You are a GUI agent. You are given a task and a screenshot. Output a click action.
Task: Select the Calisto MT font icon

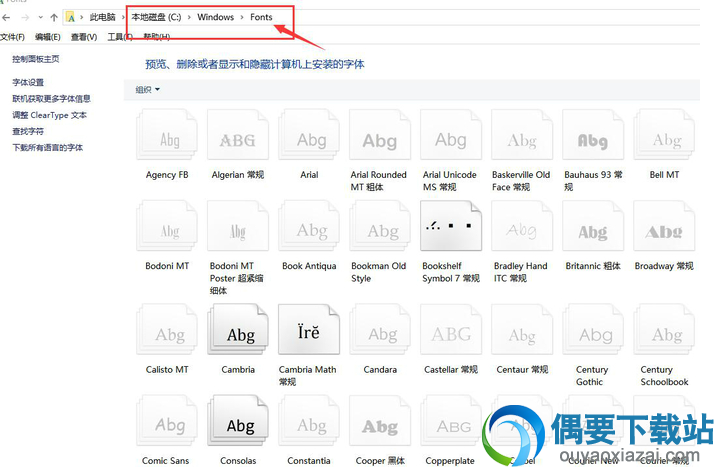click(167, 329)
